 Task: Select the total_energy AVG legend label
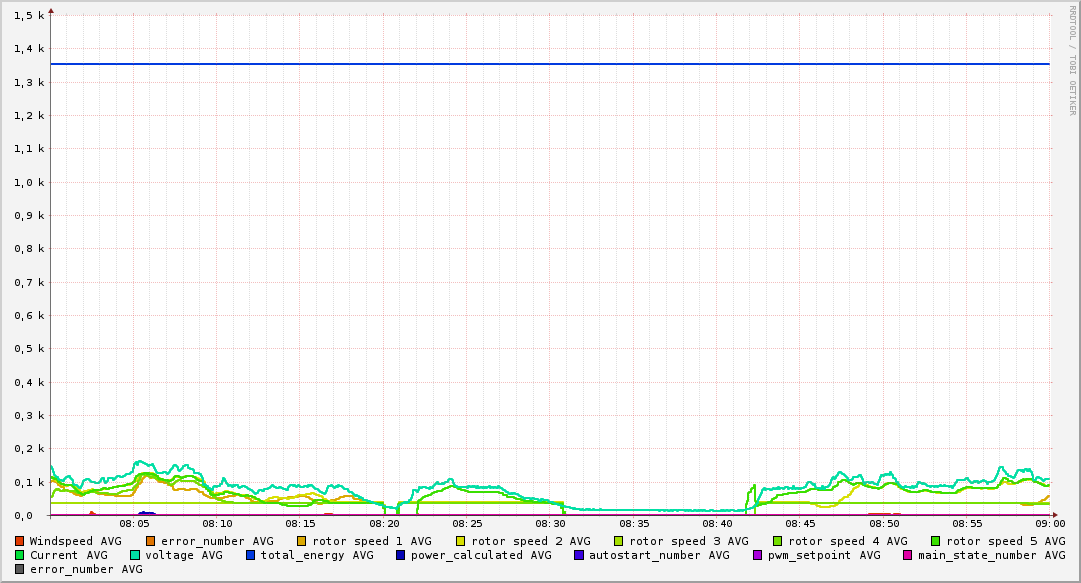coord(317,555)
